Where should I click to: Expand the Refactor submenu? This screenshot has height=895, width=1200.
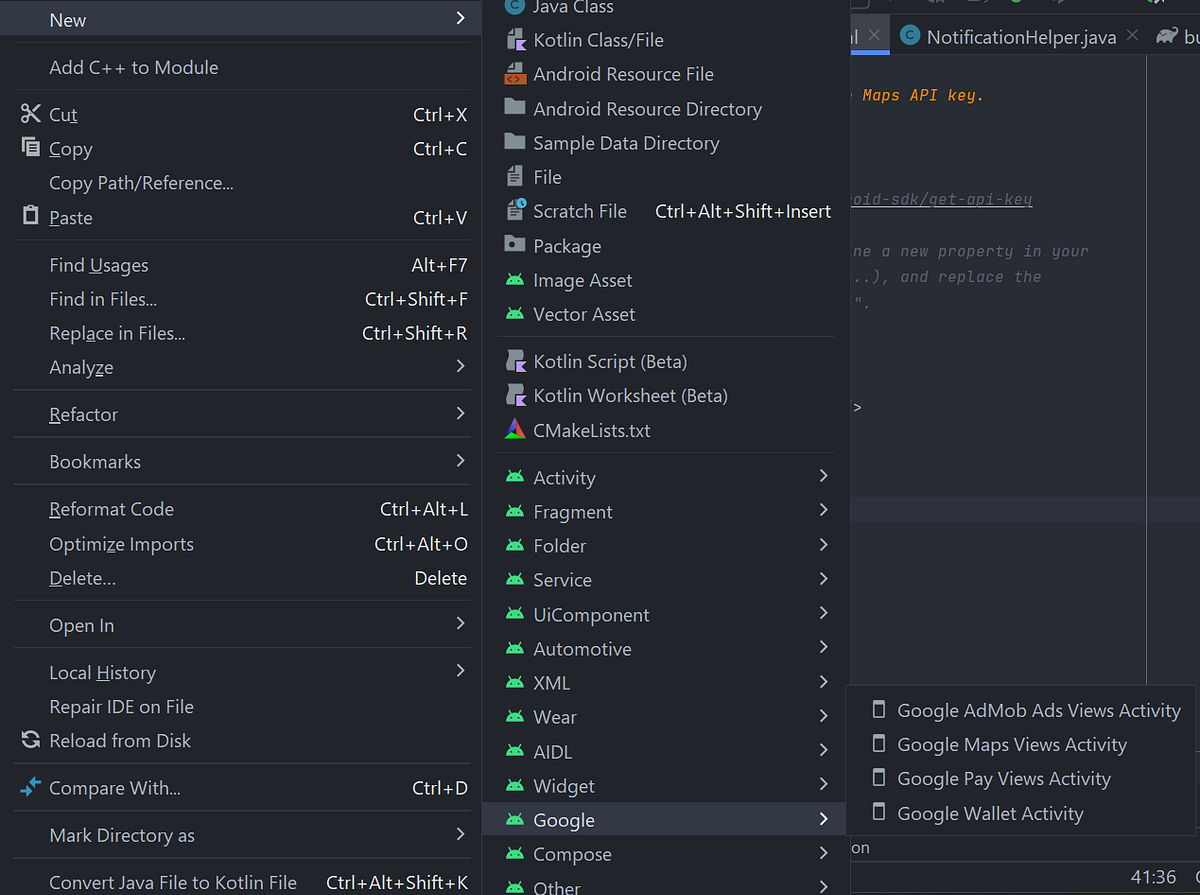point(82,414)
